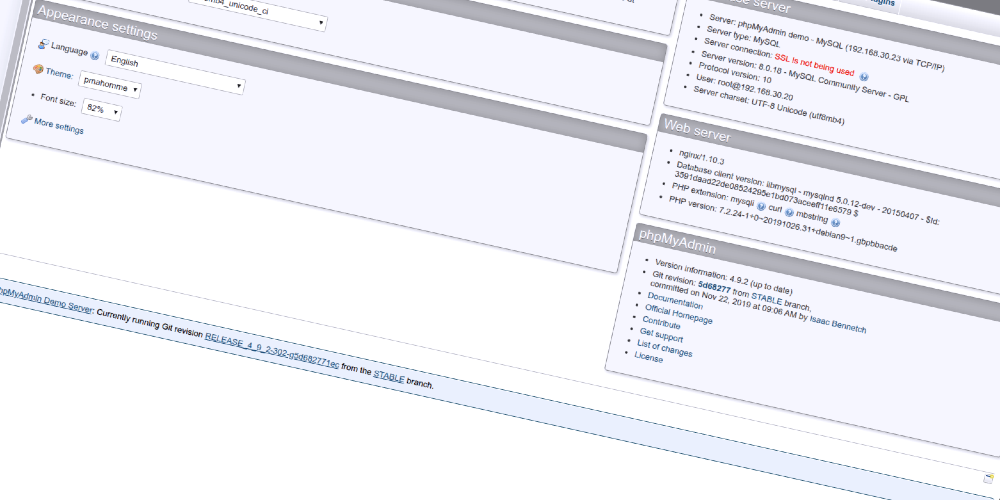Click help icon next to mbstring extension
Image resolution: width=1000 pixels, height=500 pixels.
pyautogui.click(x=836, y=221)
